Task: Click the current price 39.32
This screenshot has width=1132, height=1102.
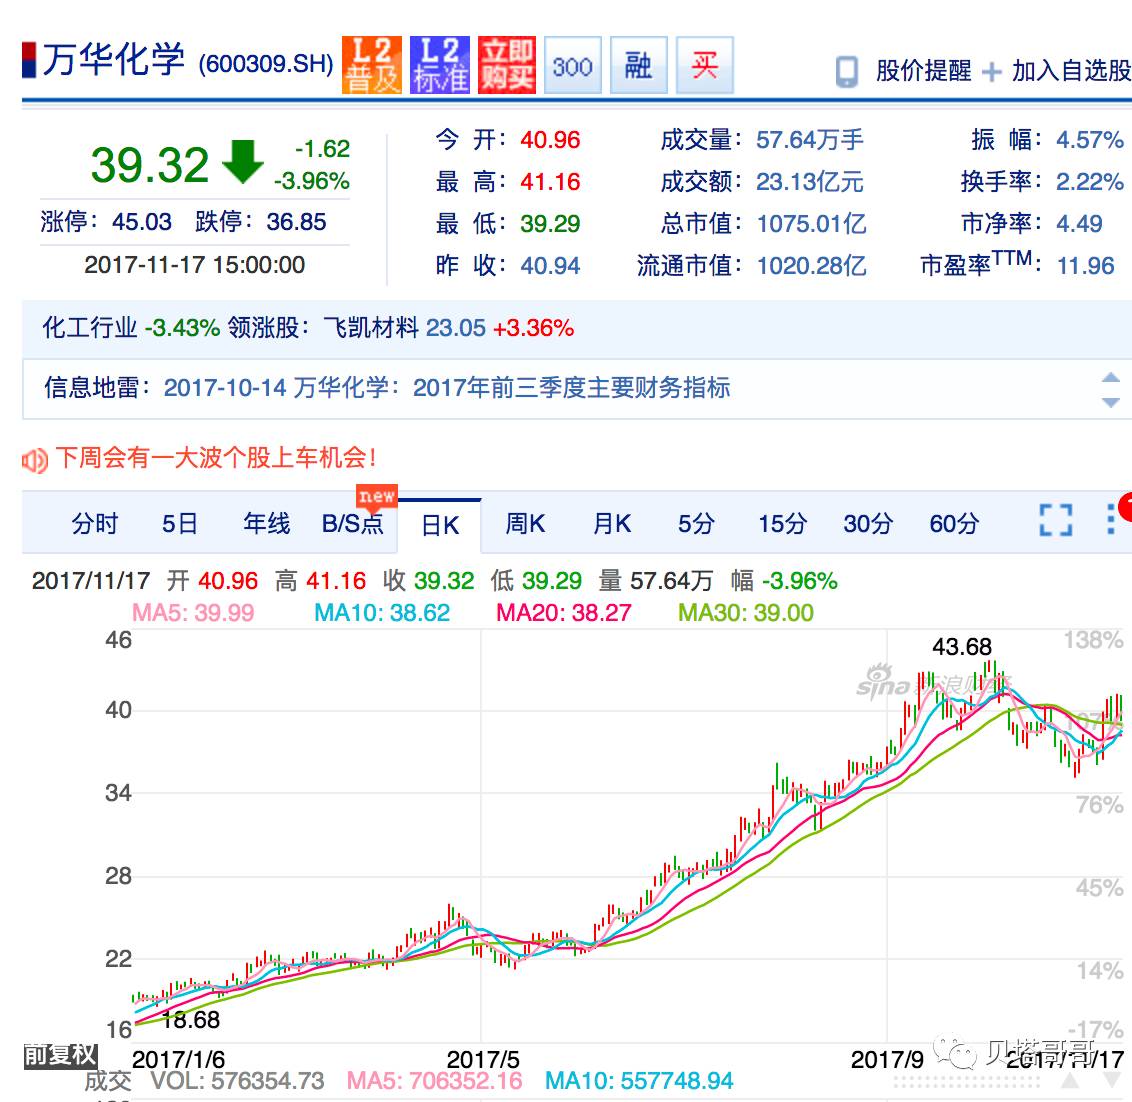Action: point(149,165)
